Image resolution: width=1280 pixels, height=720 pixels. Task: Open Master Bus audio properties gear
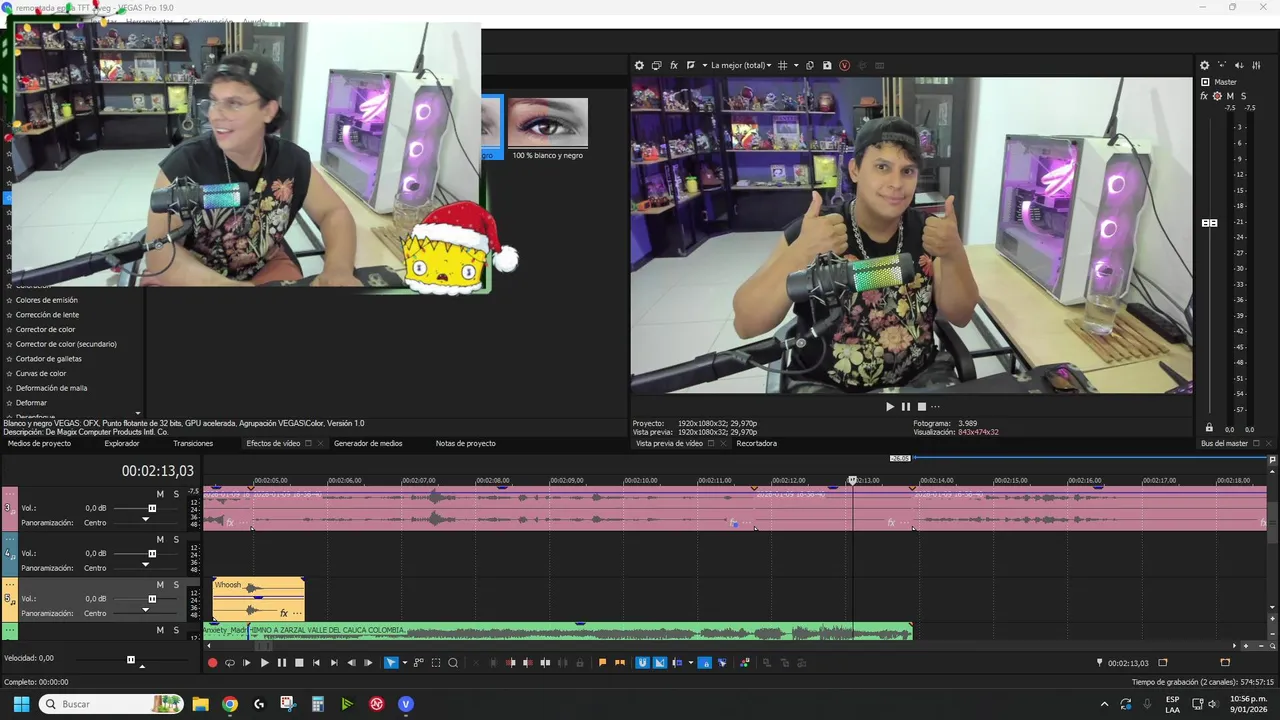pyautogui.click(x=1204, y=65)
